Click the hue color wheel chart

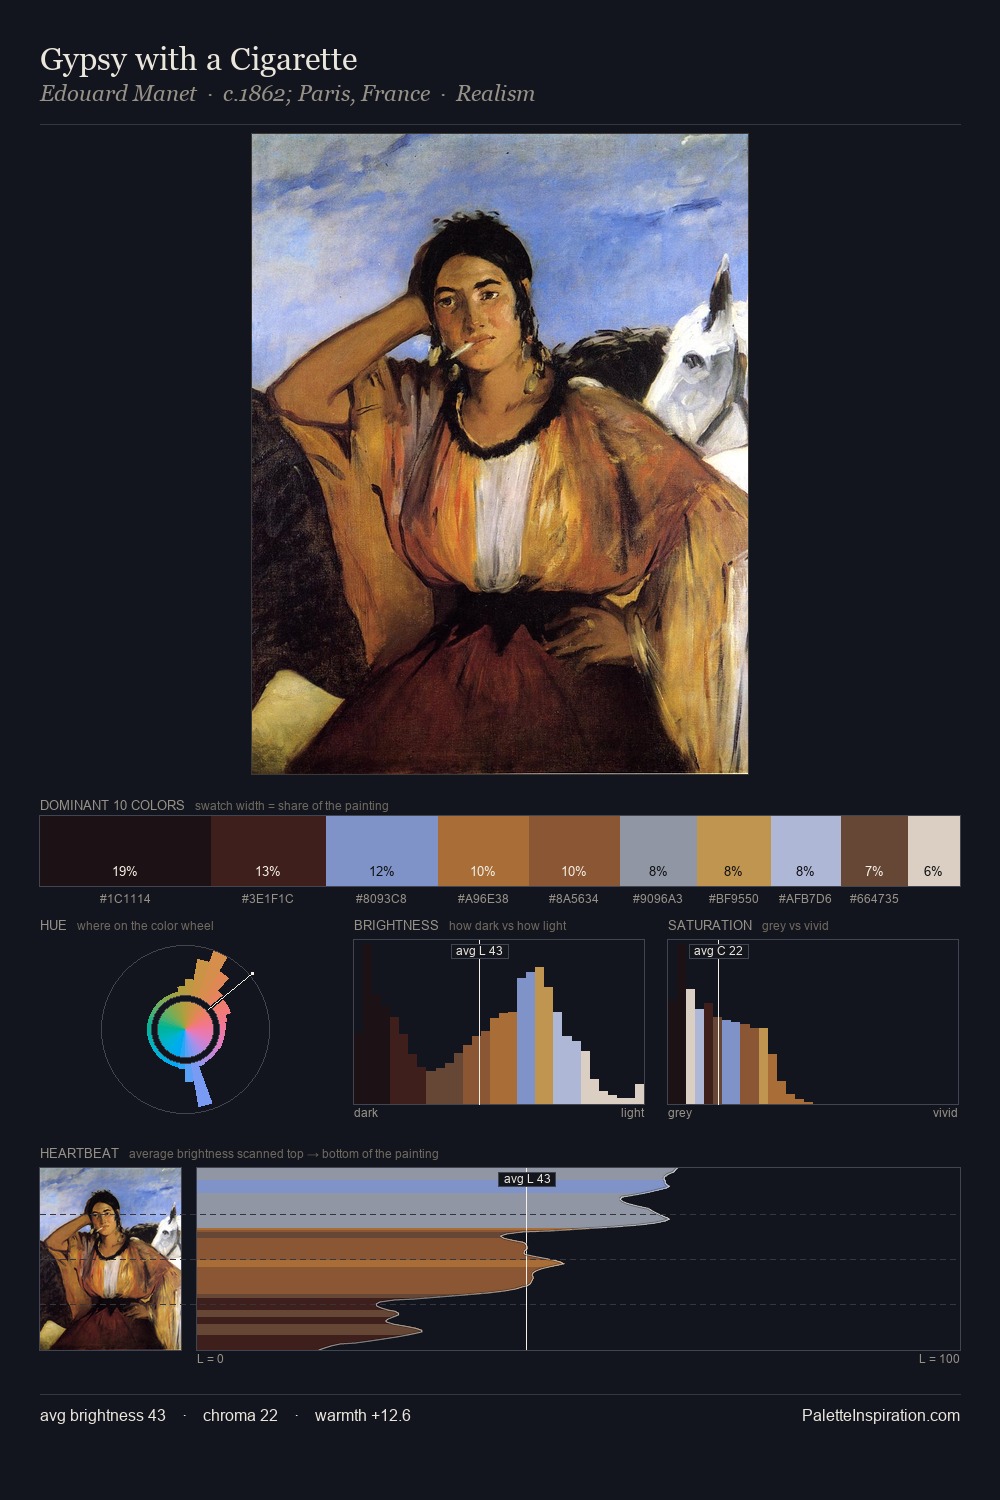(185, 1028)
